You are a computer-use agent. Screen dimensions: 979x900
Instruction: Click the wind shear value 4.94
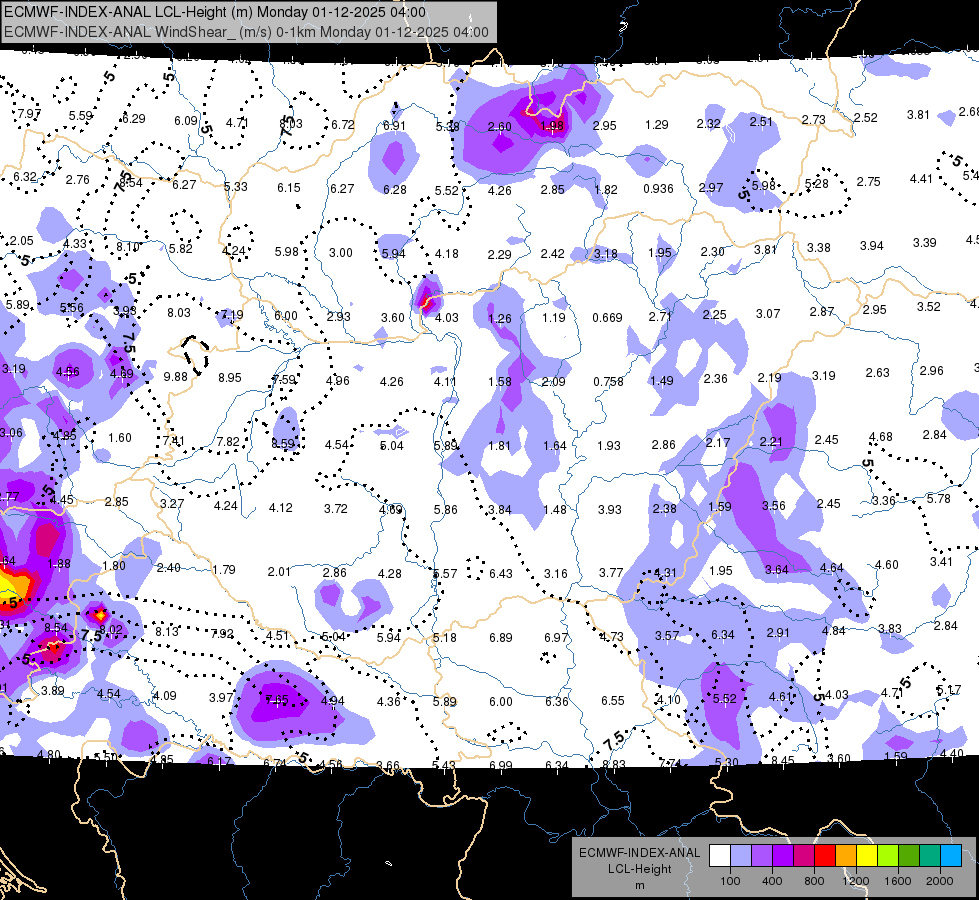[x=332, y=701]
